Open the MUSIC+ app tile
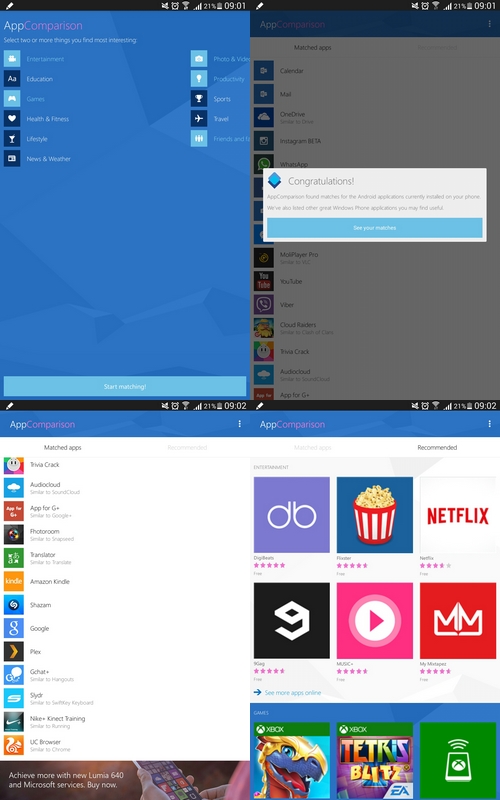500x800 pixels. (375, 620)
